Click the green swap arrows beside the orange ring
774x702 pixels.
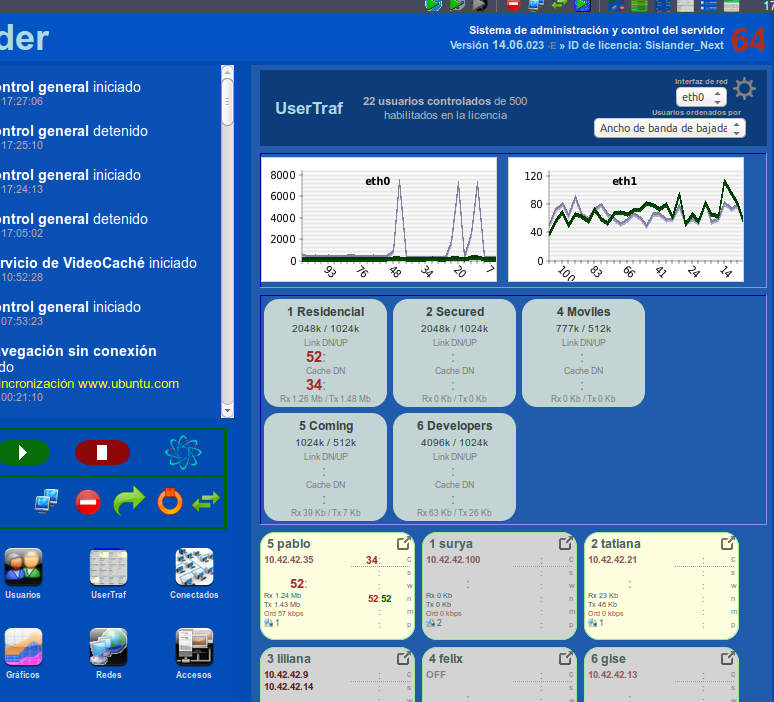point(206,502)
